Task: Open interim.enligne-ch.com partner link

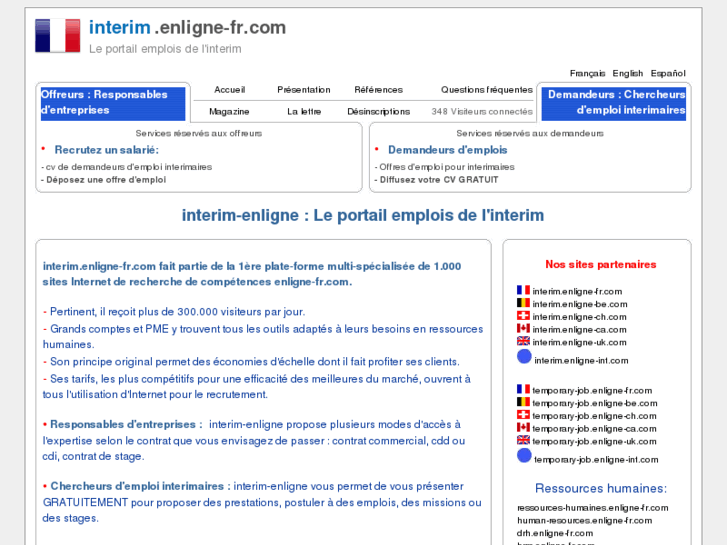Action: coord(579,317)
